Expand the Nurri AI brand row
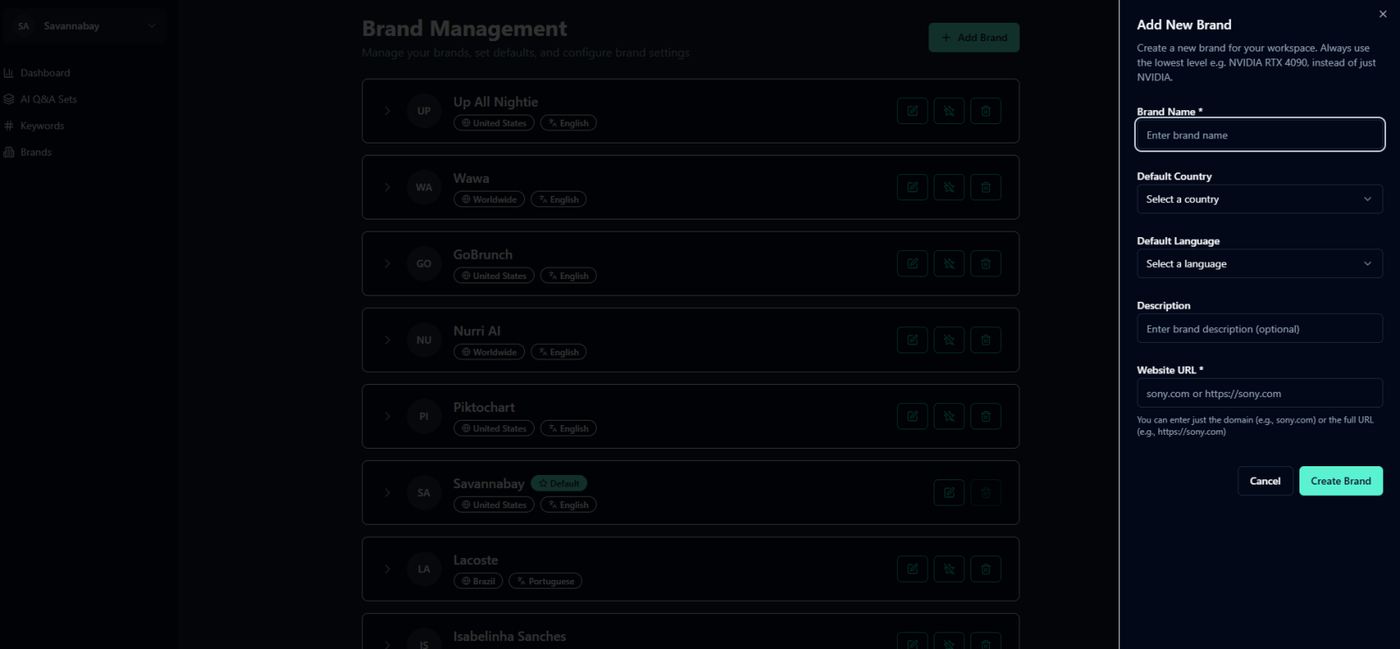 (x=388, y=340)
